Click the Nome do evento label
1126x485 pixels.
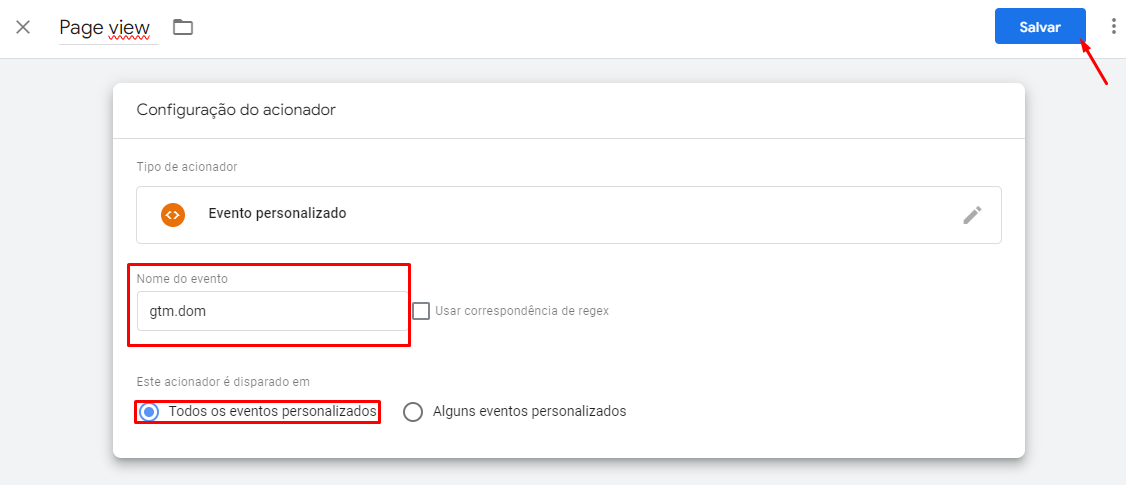click(182, 279)
